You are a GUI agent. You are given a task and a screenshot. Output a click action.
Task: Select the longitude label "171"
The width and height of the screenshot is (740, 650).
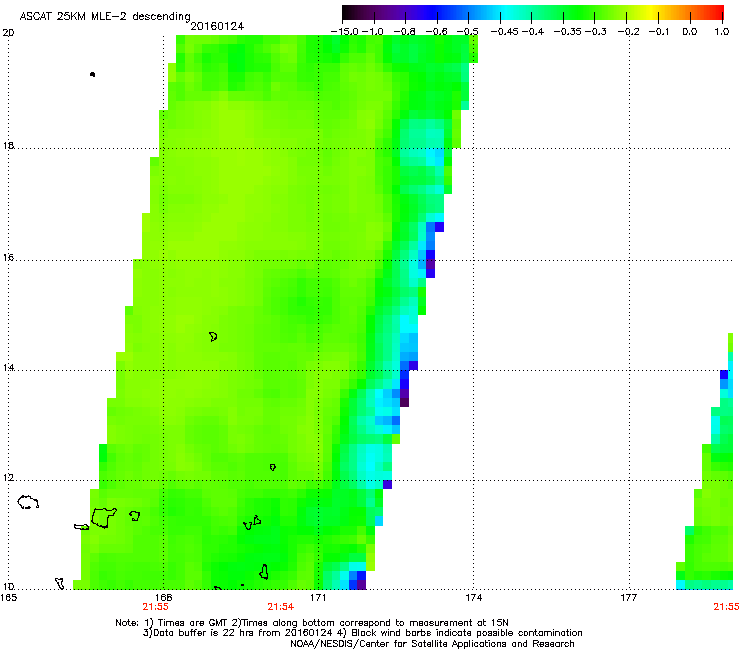pos(318,598)
